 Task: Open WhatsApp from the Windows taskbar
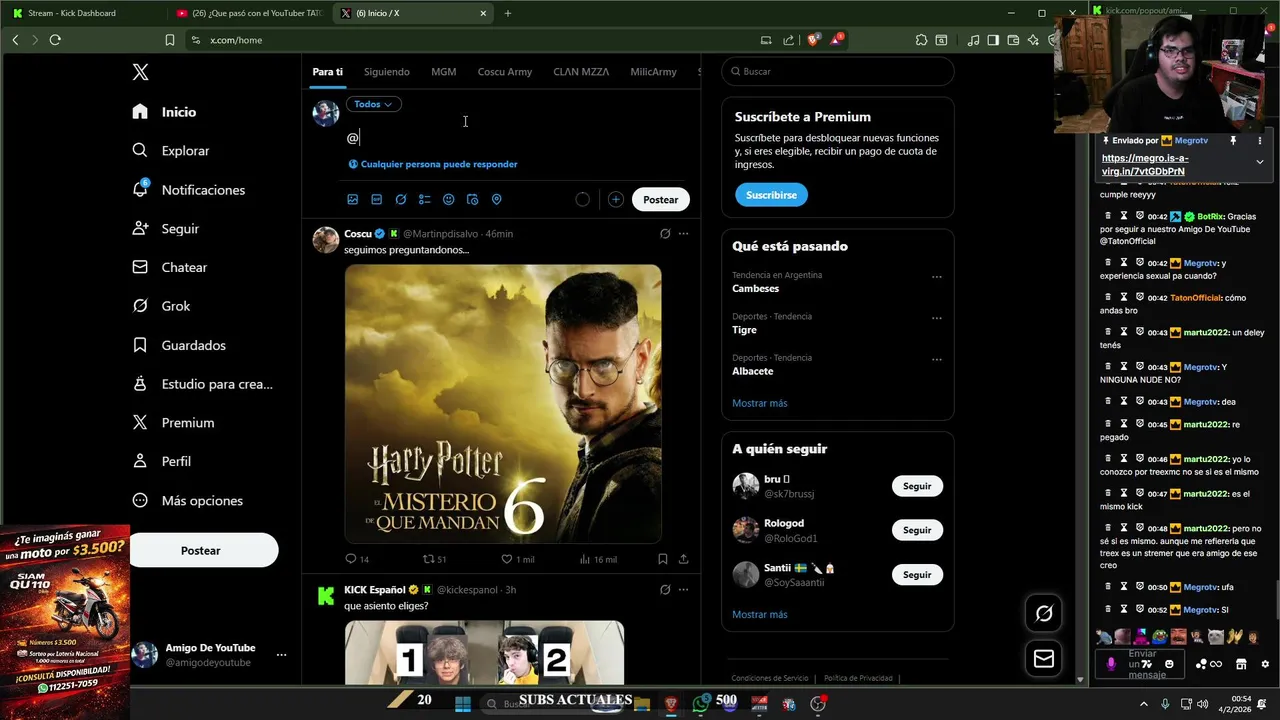701,704
